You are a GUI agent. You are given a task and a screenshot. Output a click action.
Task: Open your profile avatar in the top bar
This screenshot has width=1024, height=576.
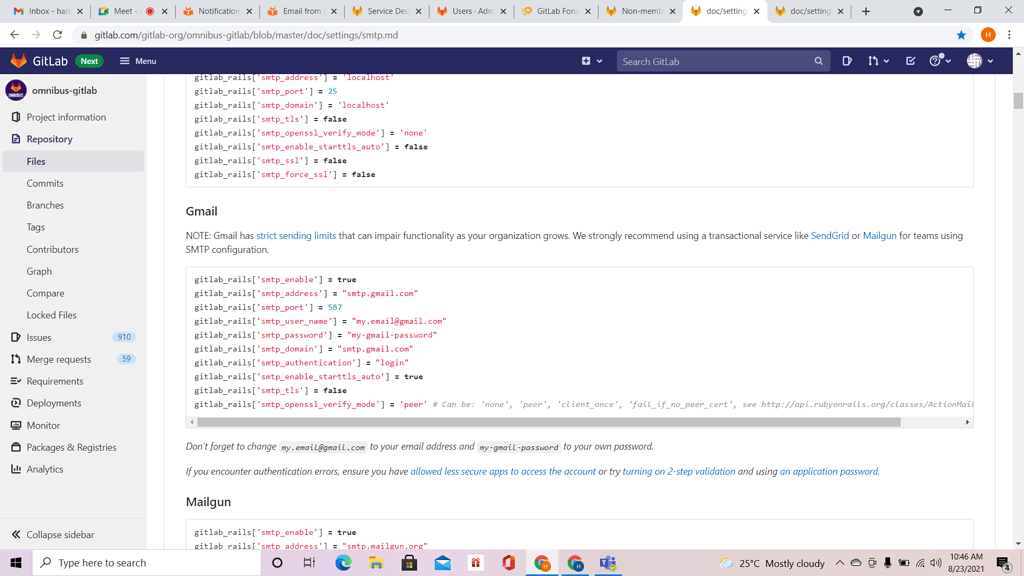(976, 61)
